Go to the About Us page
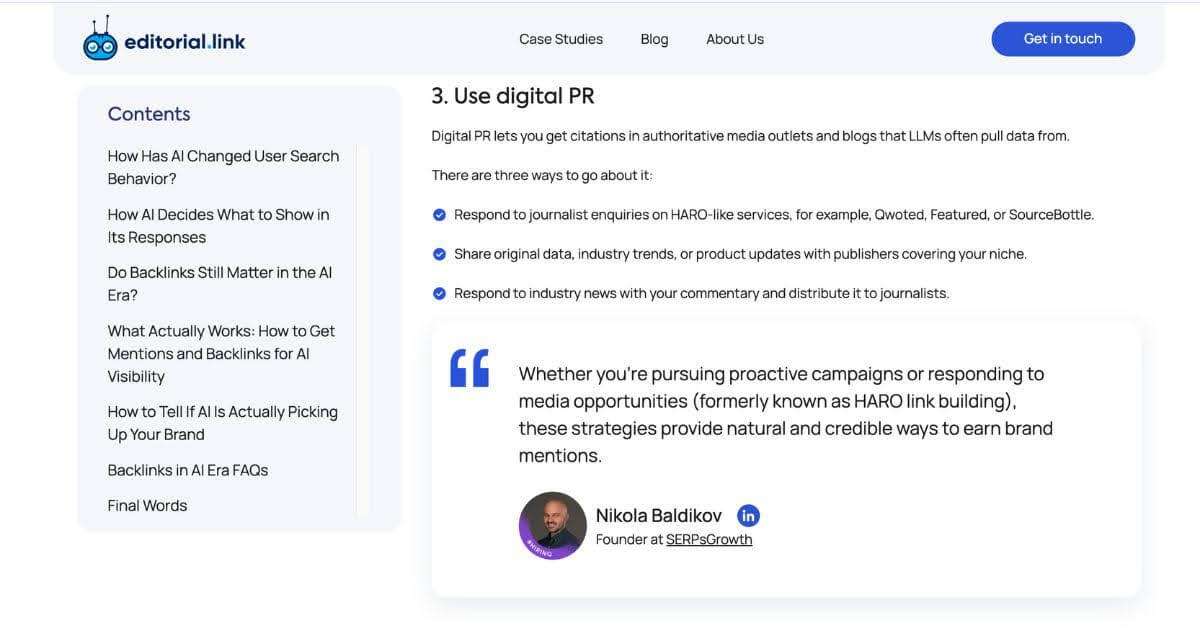This screenshot has width=1200, height=630. pyautogui.click(x=735, y=39)
